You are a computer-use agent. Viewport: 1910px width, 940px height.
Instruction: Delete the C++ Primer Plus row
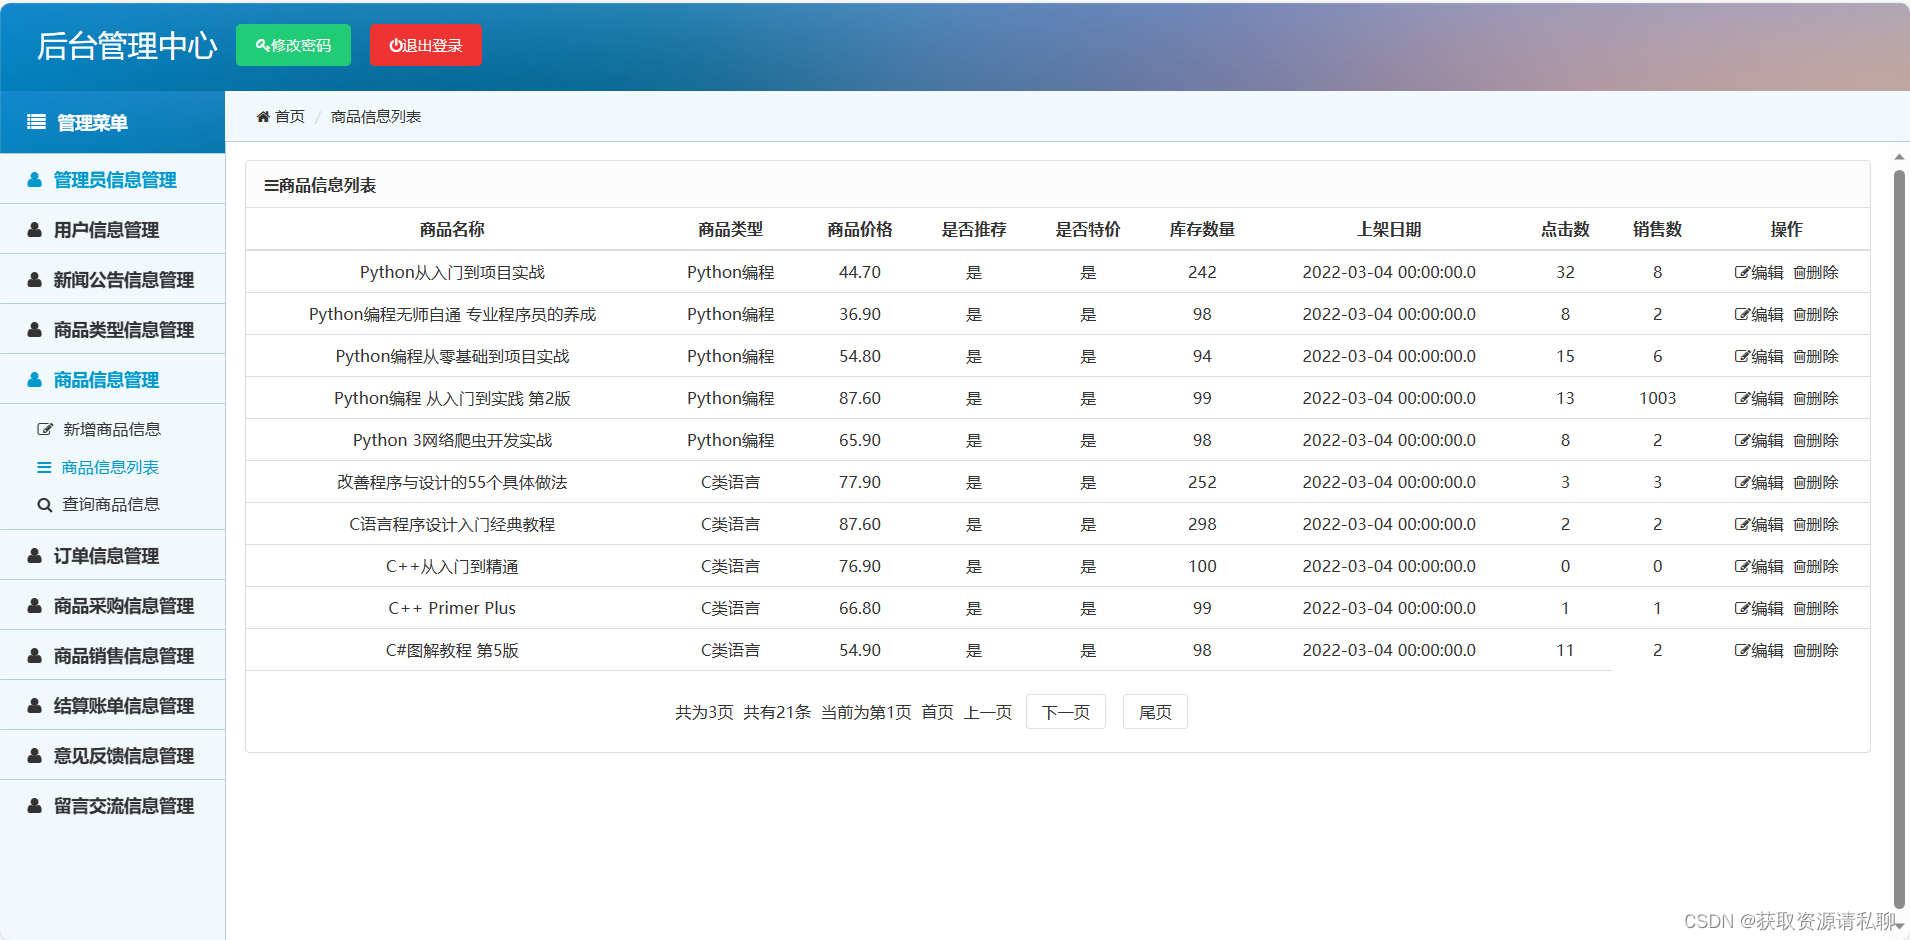pos(1816,608)
